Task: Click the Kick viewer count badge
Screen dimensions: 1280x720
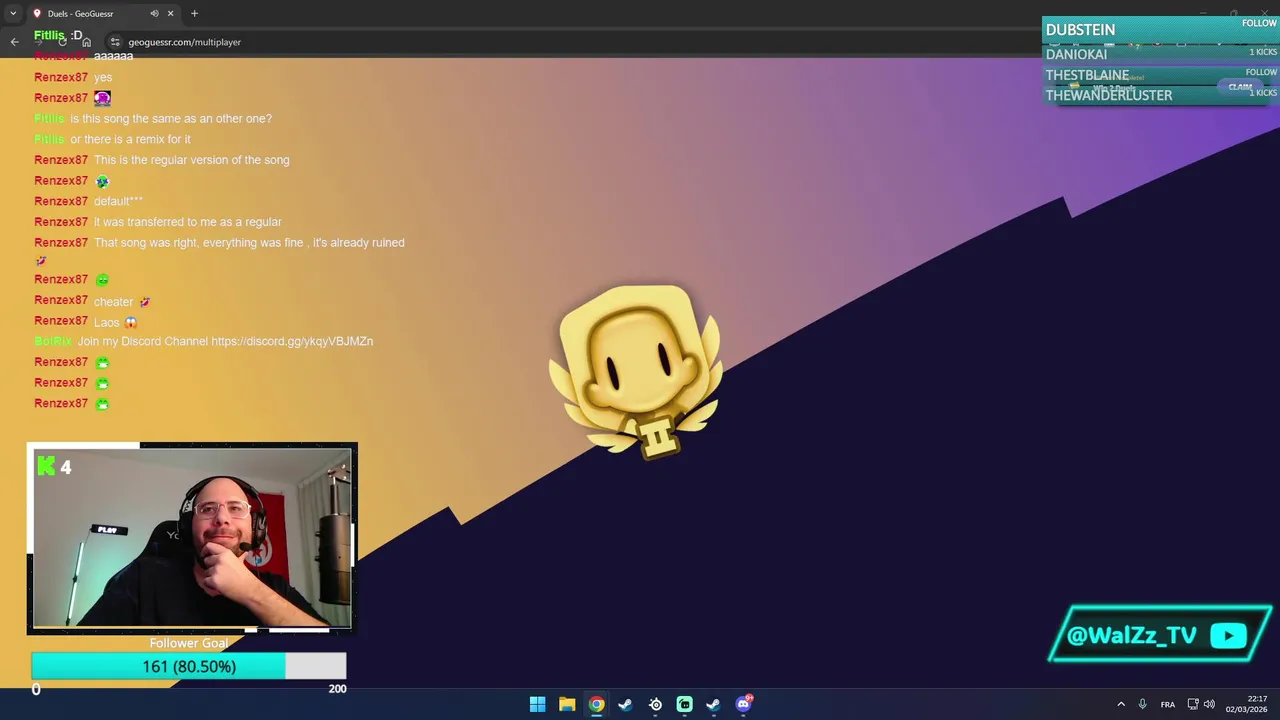Action: [x=54, y=466]
